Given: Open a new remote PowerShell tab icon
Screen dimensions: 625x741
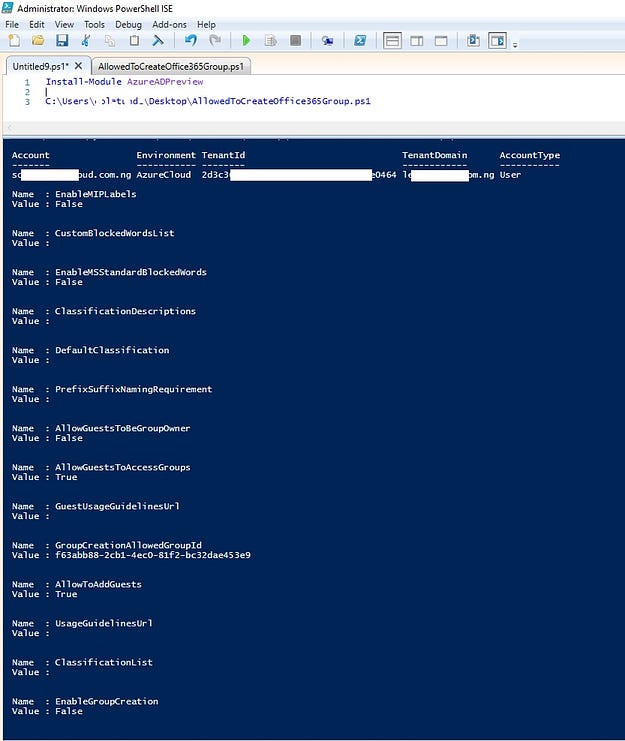Looking at the screenshot, I should [327, 41].
